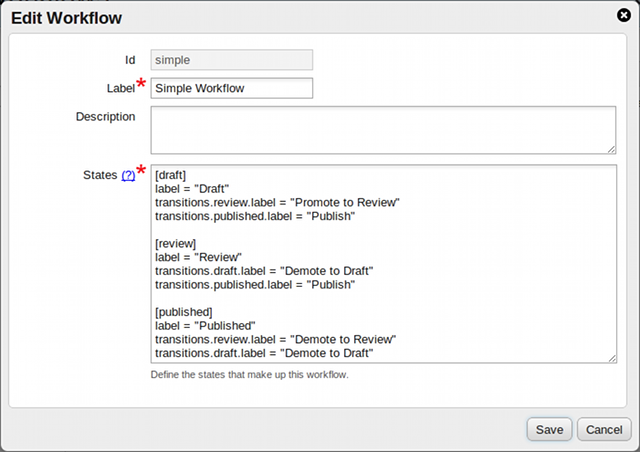The width and height of the screenshot is (640, 452).
Task: Place cursor on the [published] section header
Action: tap(183, 312)
